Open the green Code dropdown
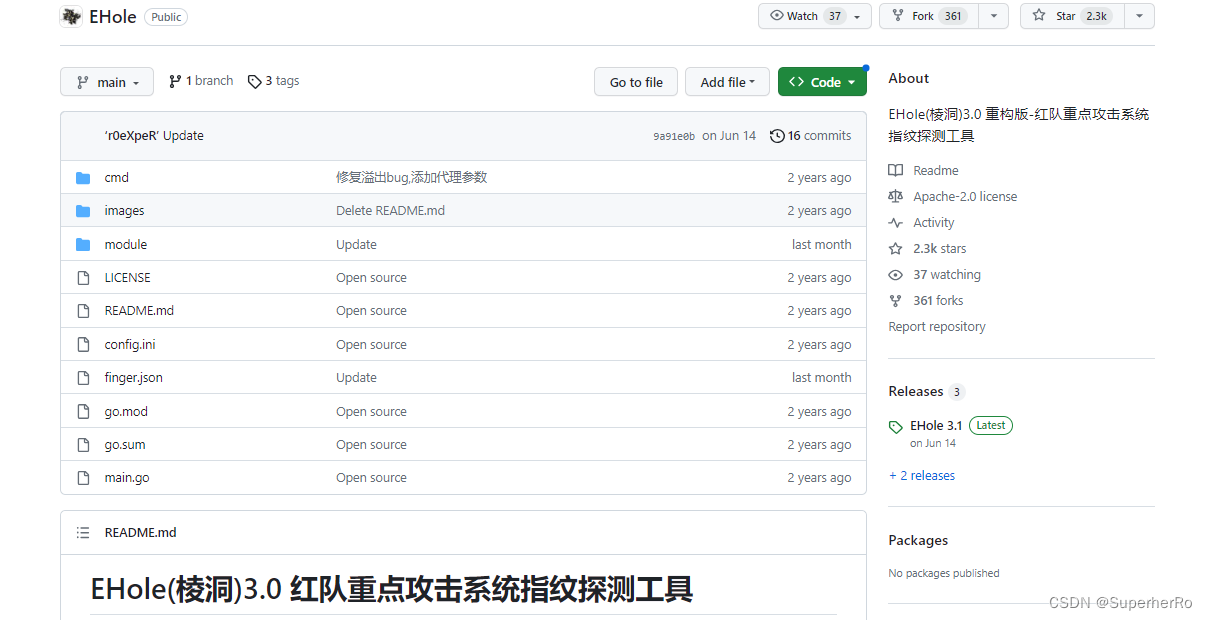The height and width of the screenshot is (620, 1207). (x=822, y=81)
